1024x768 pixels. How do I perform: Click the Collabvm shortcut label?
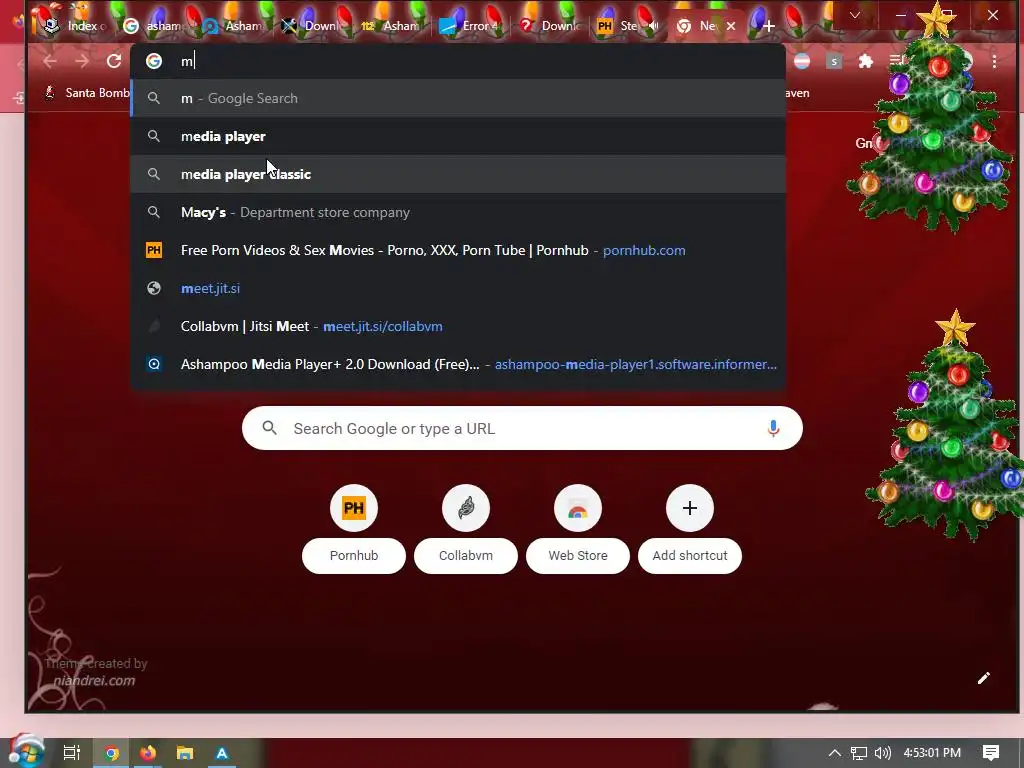coord(466,556)
